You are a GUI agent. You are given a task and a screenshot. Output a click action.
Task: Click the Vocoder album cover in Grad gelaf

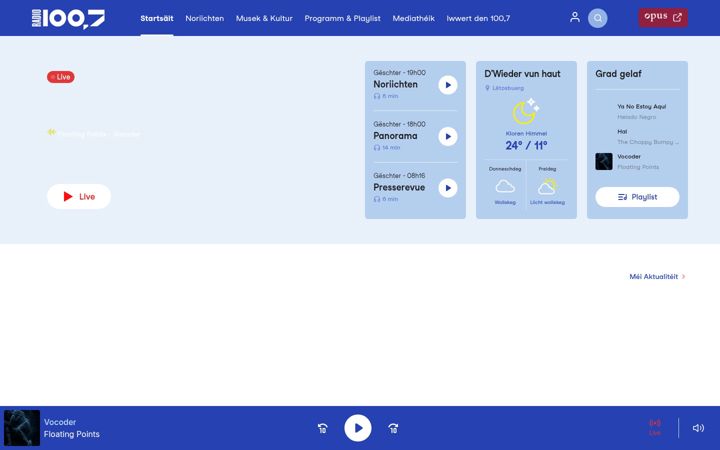(604, 162)
